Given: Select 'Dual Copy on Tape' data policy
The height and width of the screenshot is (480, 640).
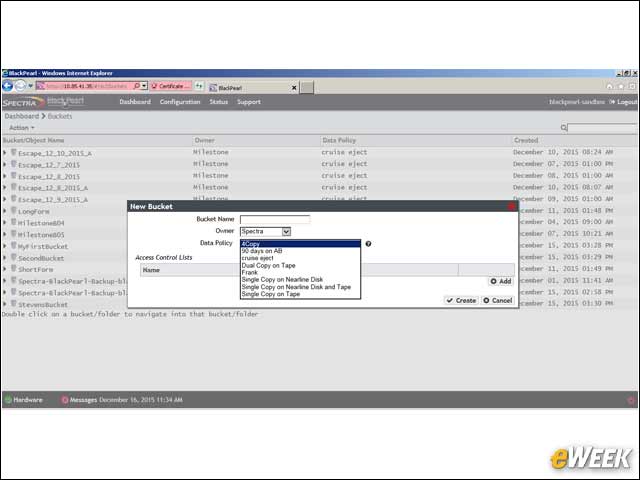Looking at the screenshot, I should [x=269, y=265].
